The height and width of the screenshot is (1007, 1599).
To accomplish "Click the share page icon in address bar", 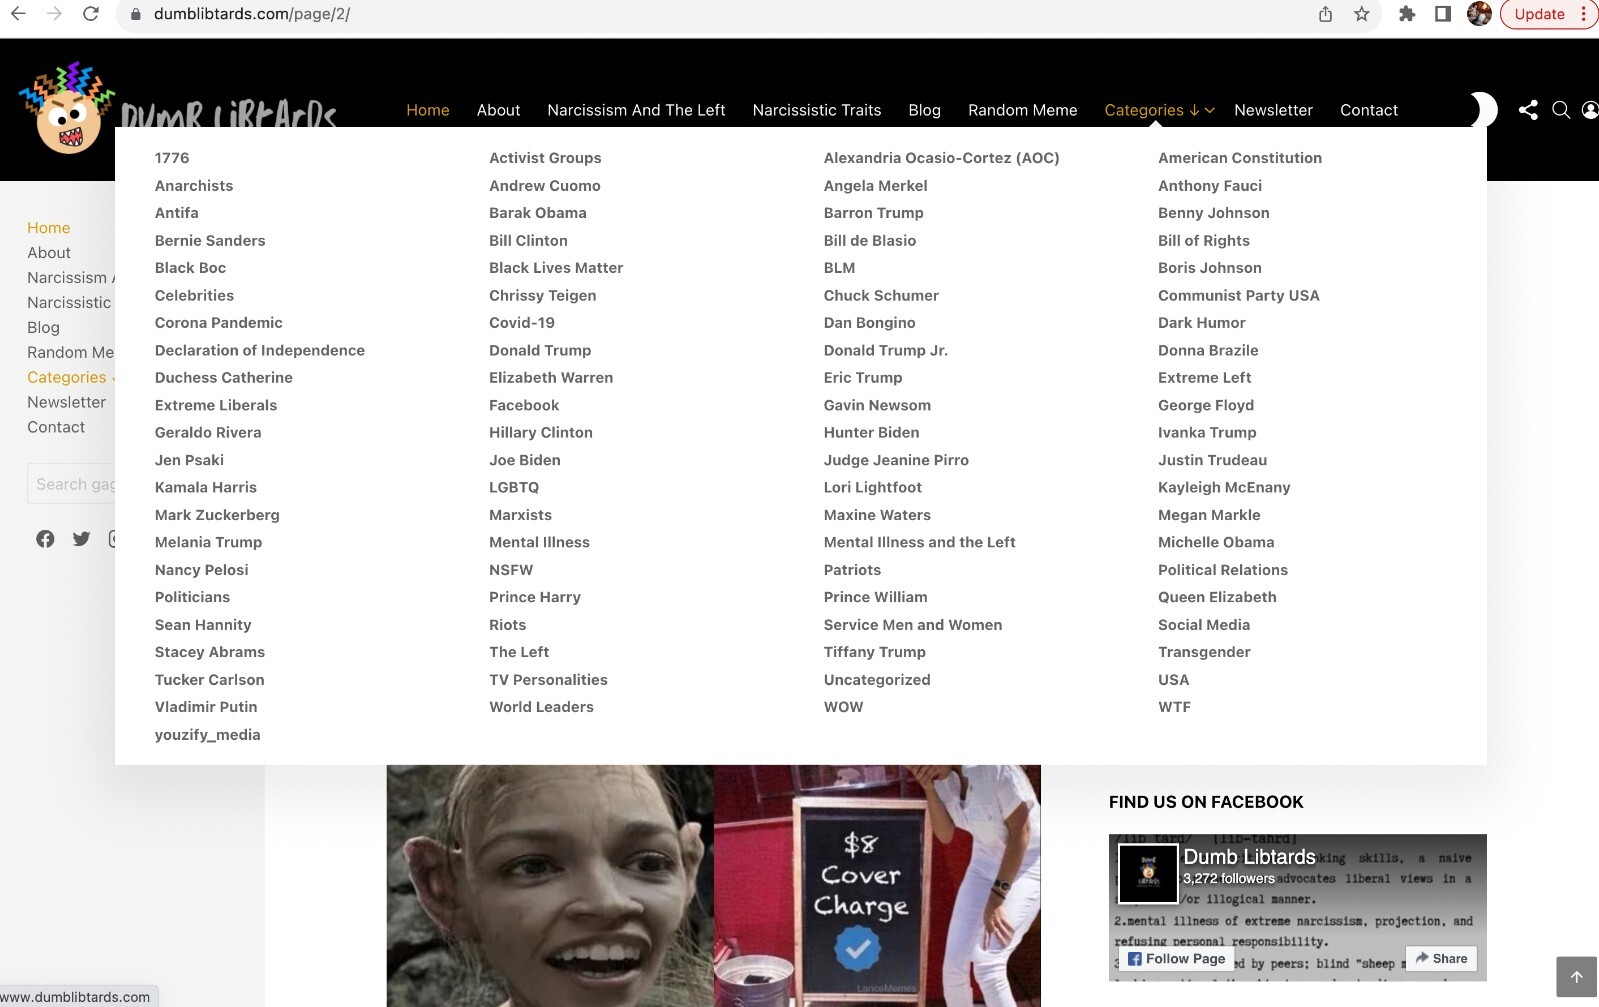I will coord(1325,14).
